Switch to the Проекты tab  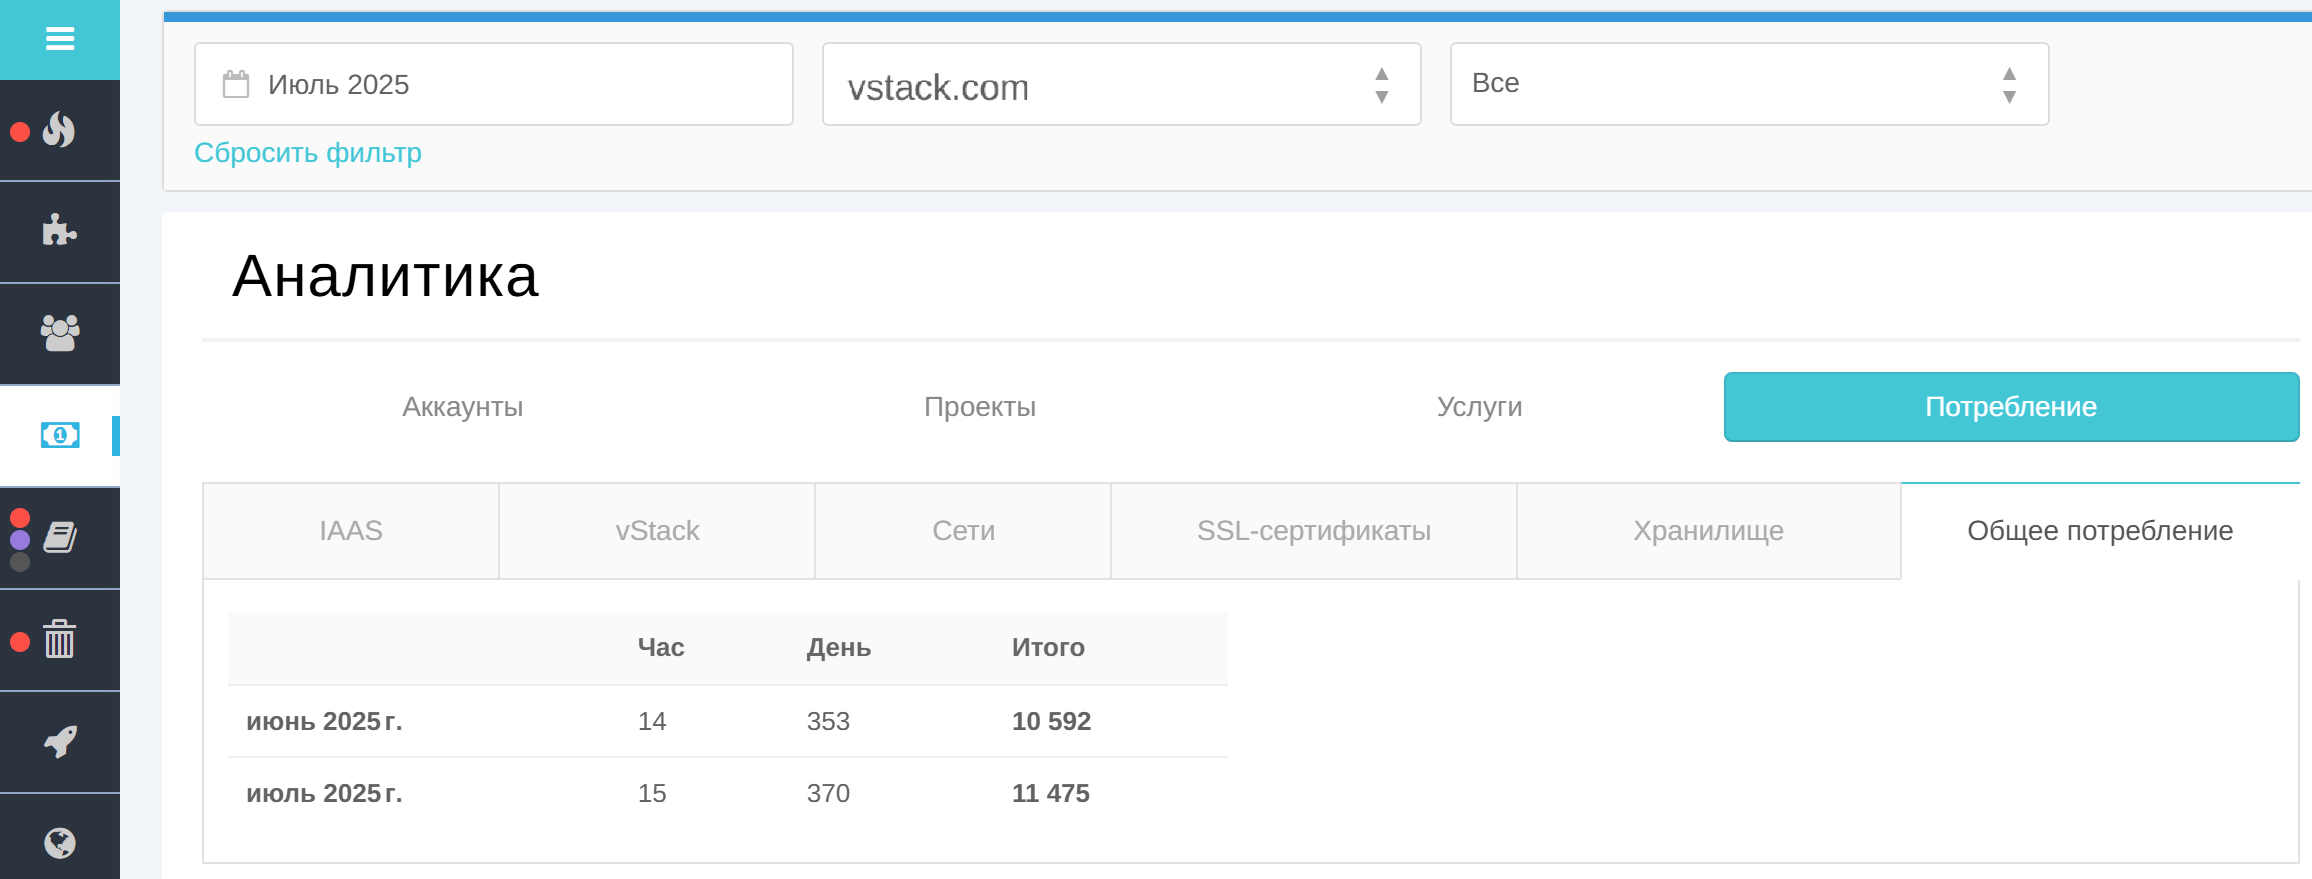coord(980,407)
